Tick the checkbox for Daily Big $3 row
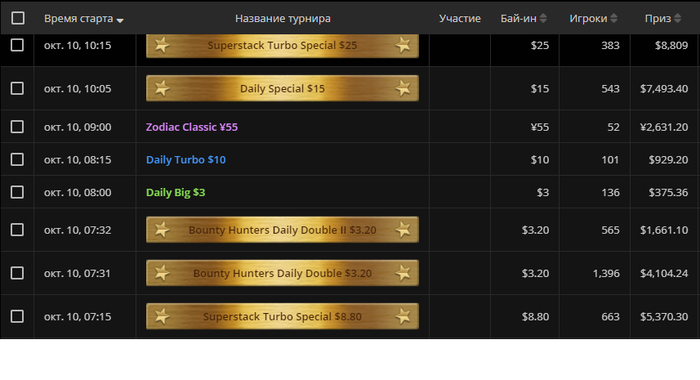700x380 pixels. pos(17,192)
